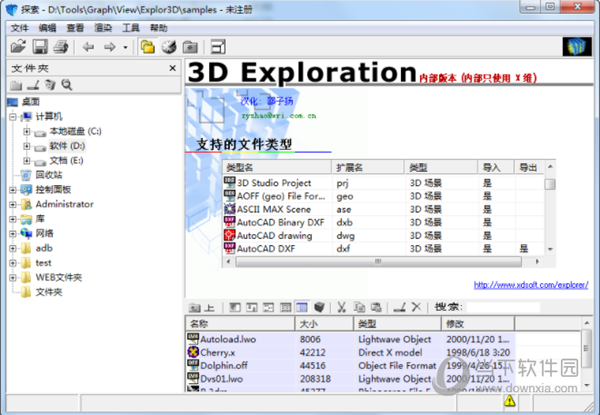Screen dimensions: 600x415
Task: Collapse the 计算机 tree node
Action: 13,117
